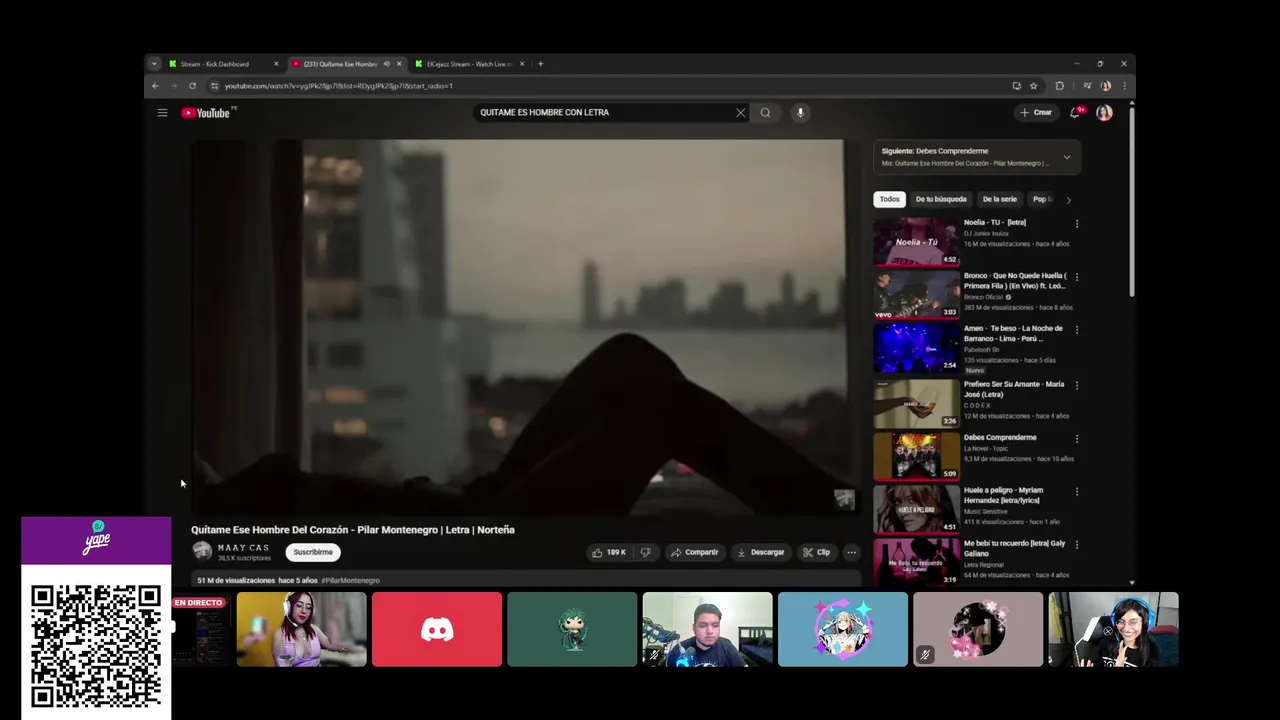Mute the audio icon on the YouTube tab
This screenshot has height=720, width=1280.
386,64
